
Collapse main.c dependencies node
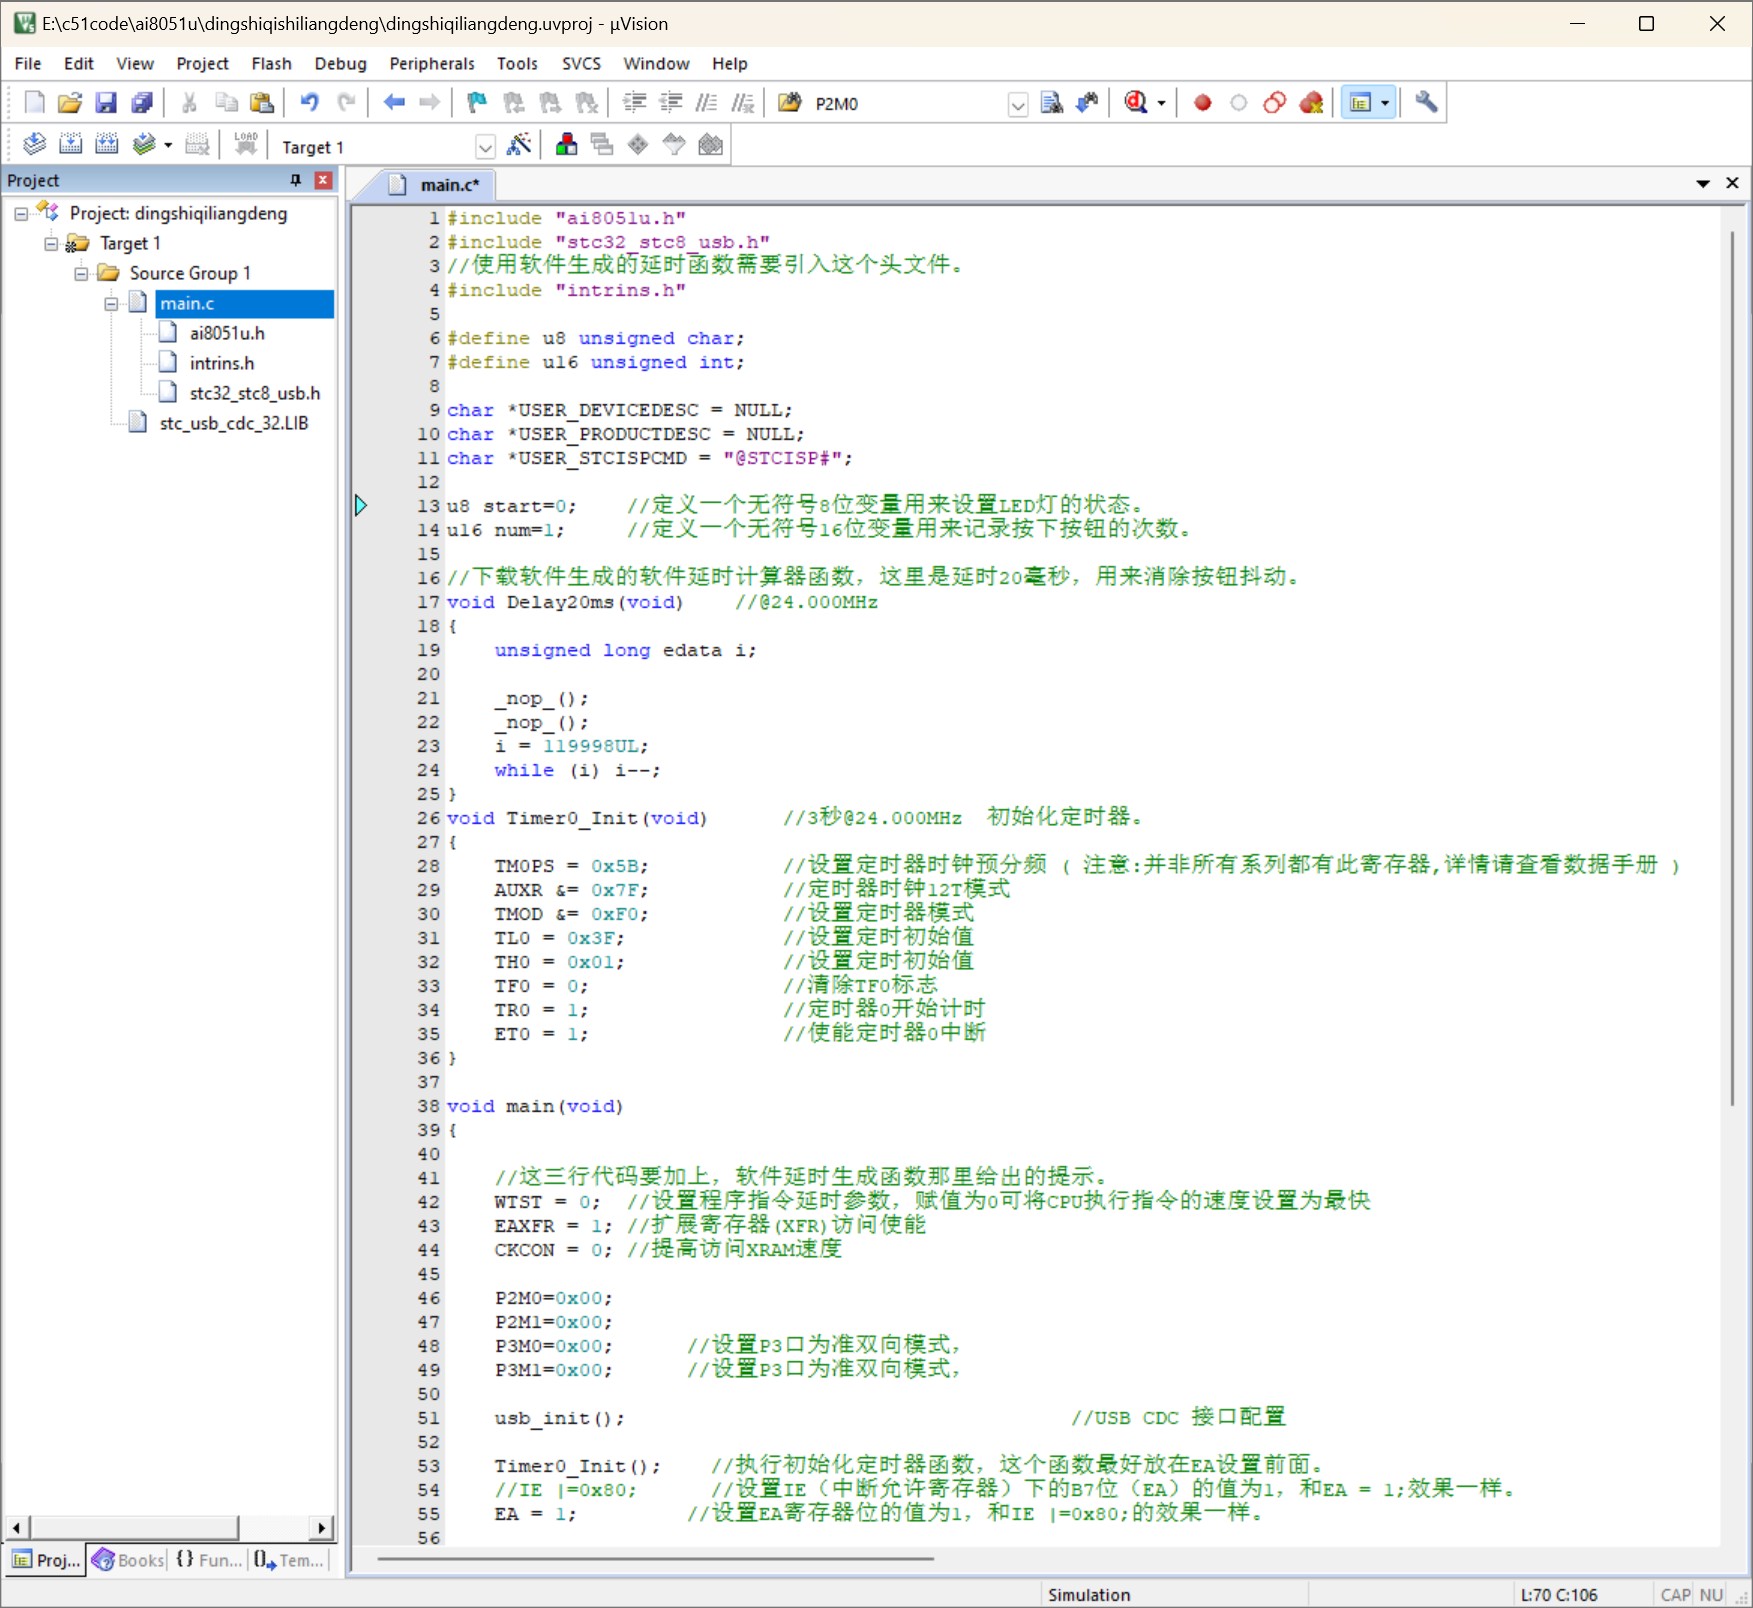click(x=111, y=304)
